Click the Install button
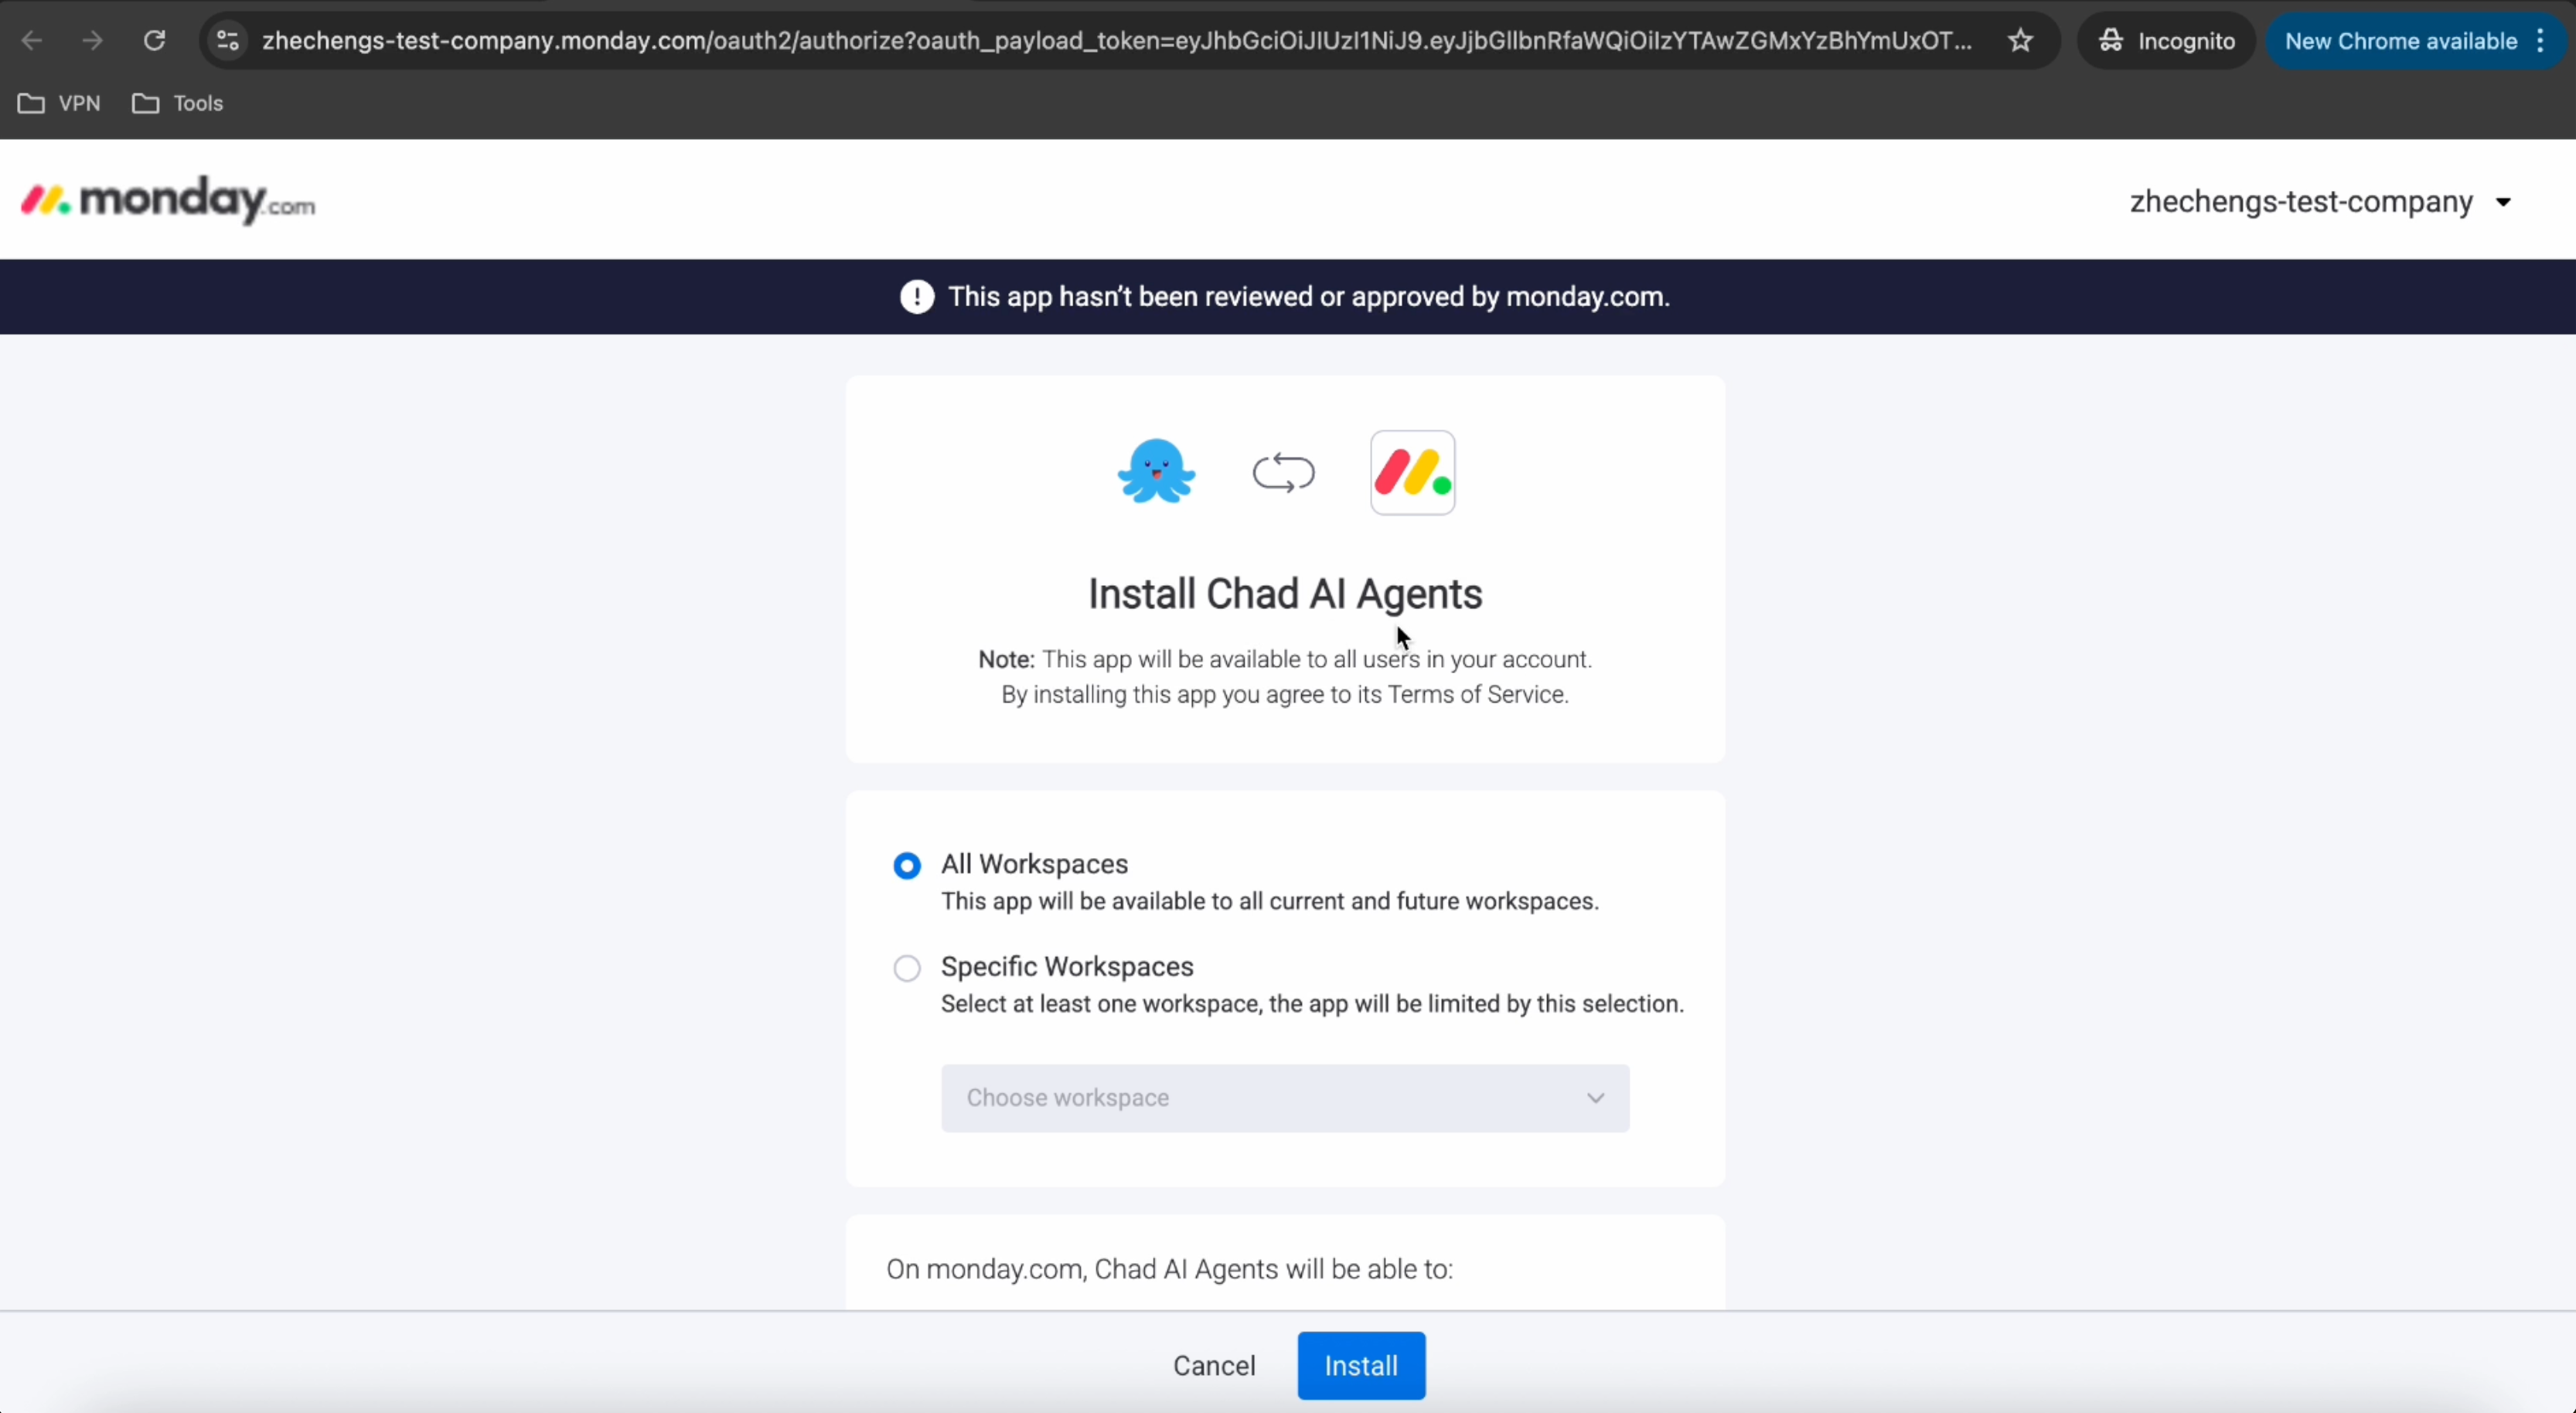This screenshot has height=1413, width=2576. tap(1361, 1365)
